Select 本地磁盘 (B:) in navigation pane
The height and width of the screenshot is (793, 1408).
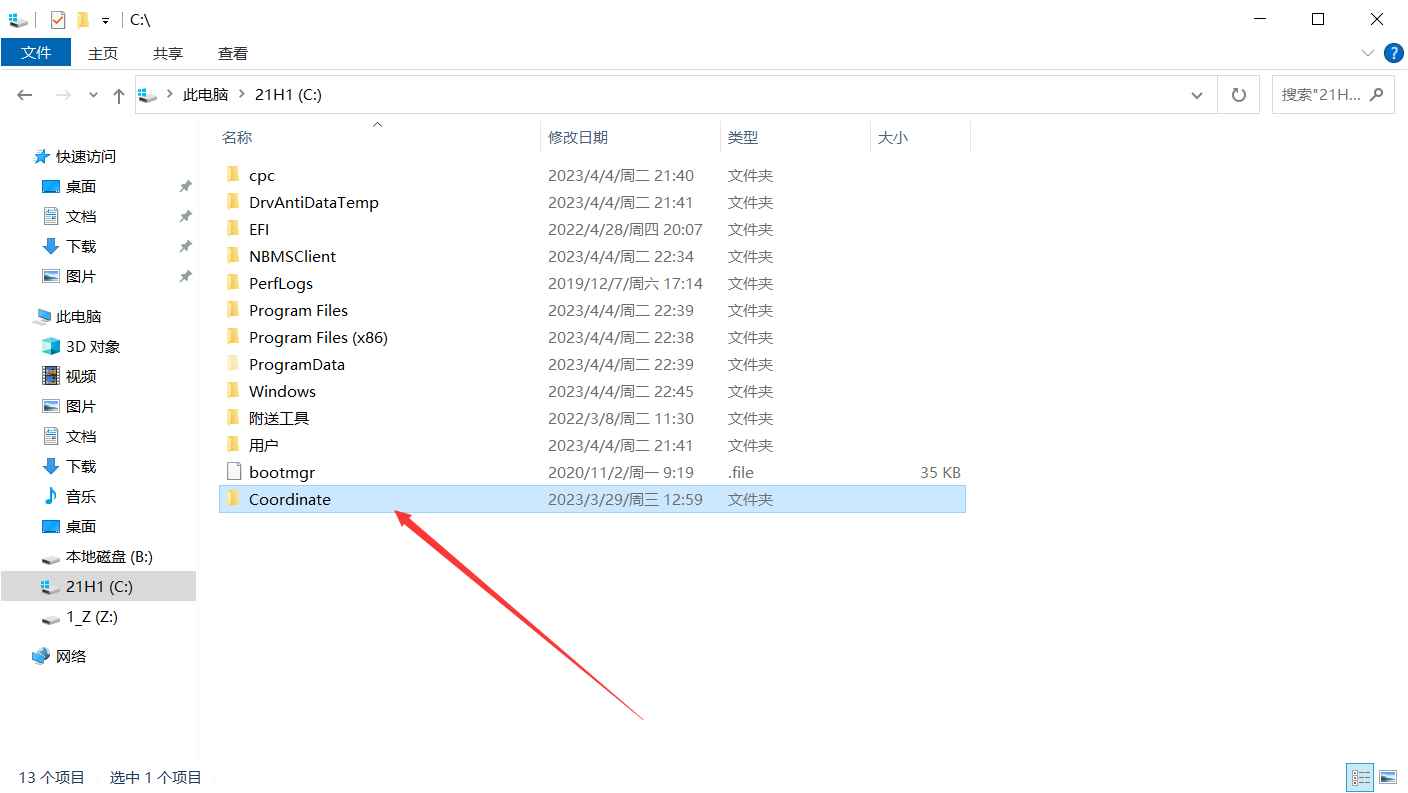click(108, 556)
